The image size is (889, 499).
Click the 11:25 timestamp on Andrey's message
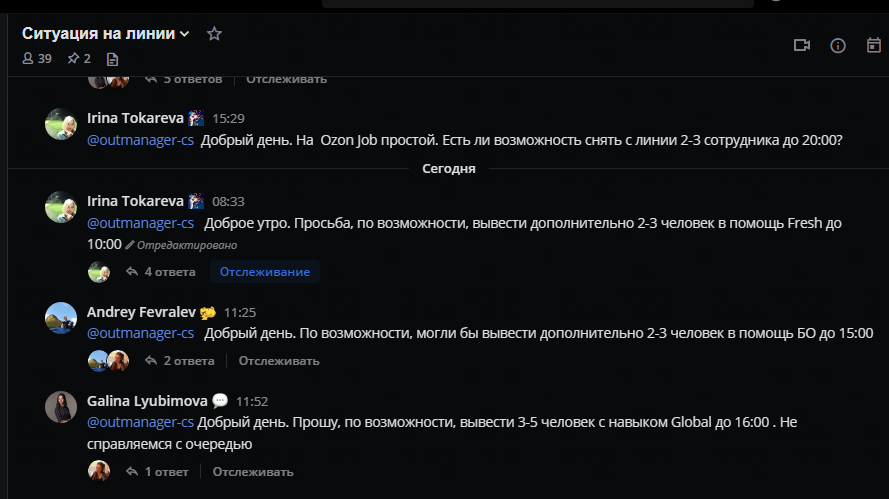click(240, 312)
